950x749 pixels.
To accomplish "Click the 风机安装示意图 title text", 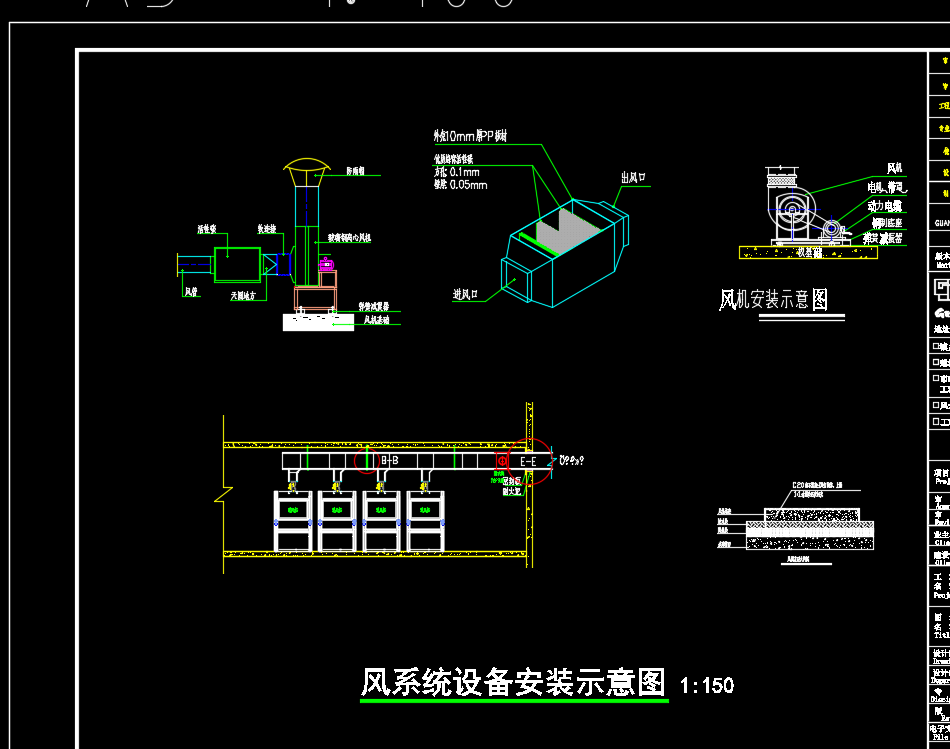I will pyautogui.click(x=773, y=300).
